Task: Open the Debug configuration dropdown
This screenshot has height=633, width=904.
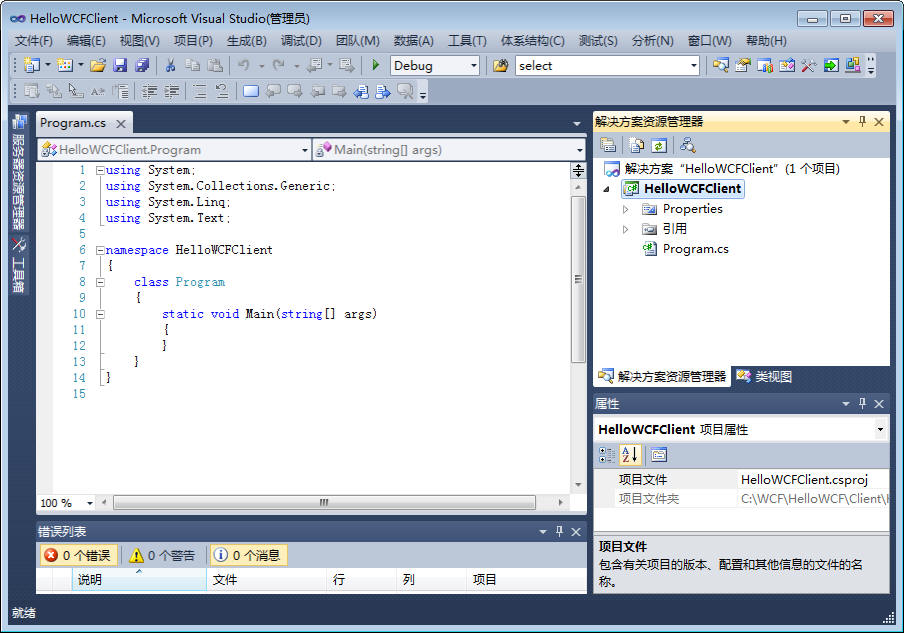Action: 474,66
